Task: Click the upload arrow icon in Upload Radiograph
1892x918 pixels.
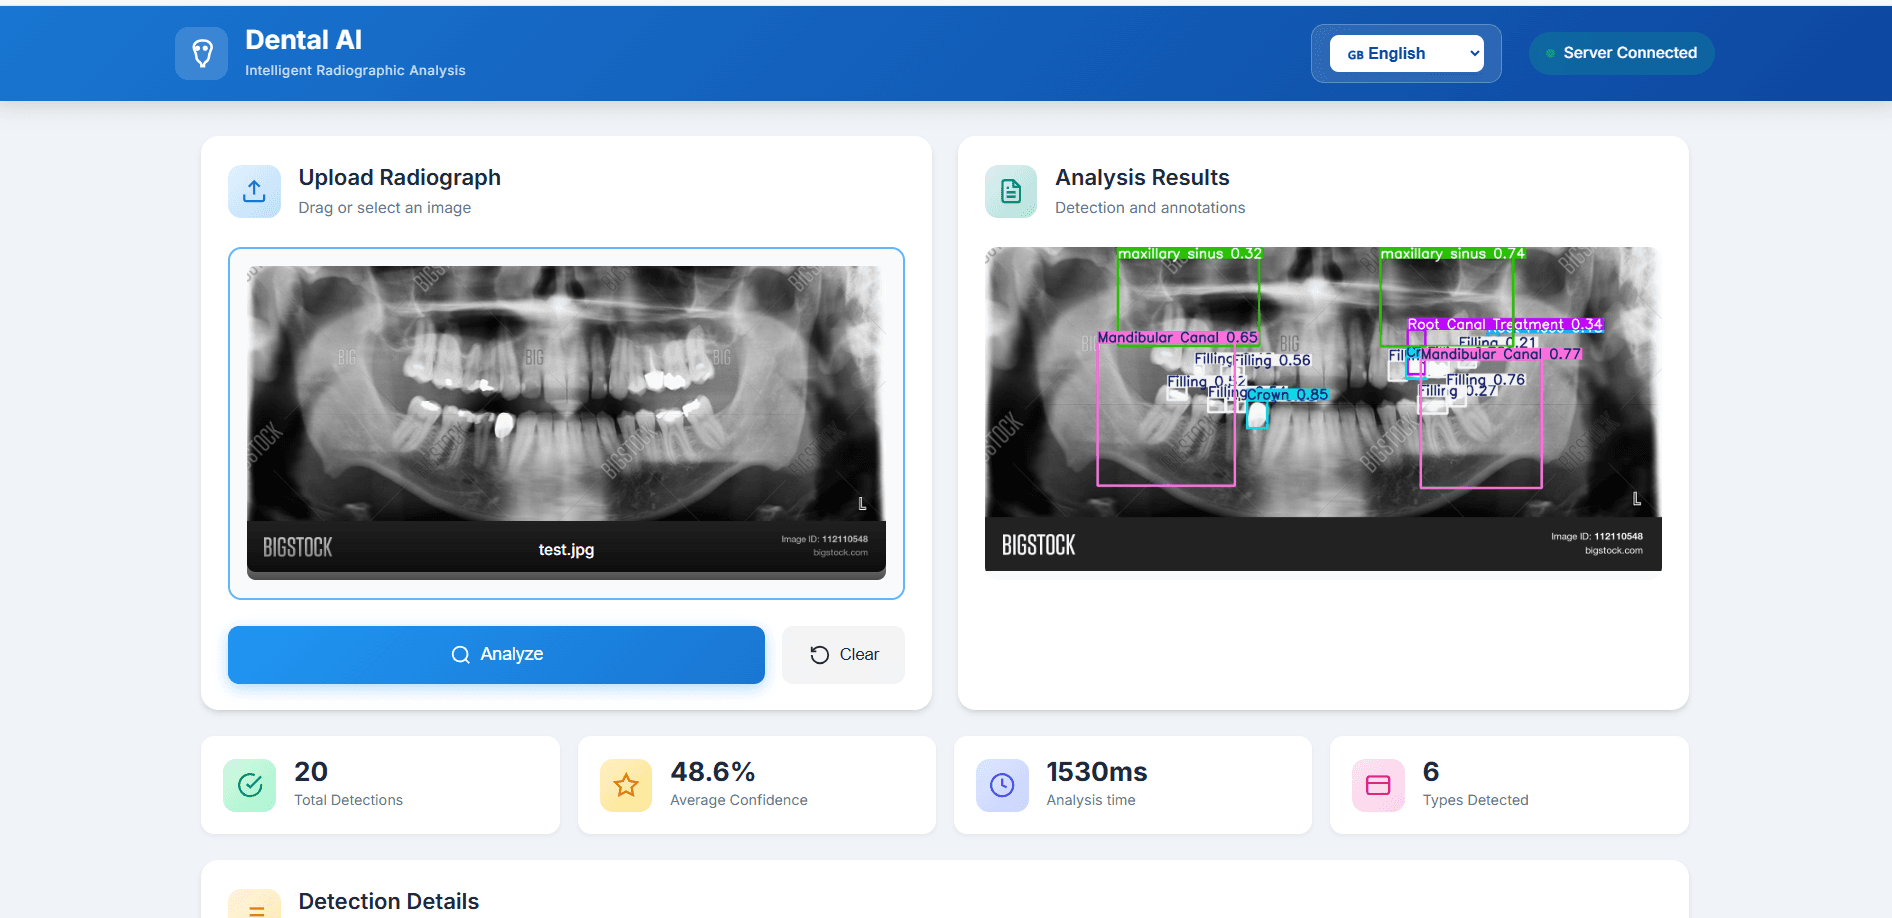Action: tap(254, 191)
